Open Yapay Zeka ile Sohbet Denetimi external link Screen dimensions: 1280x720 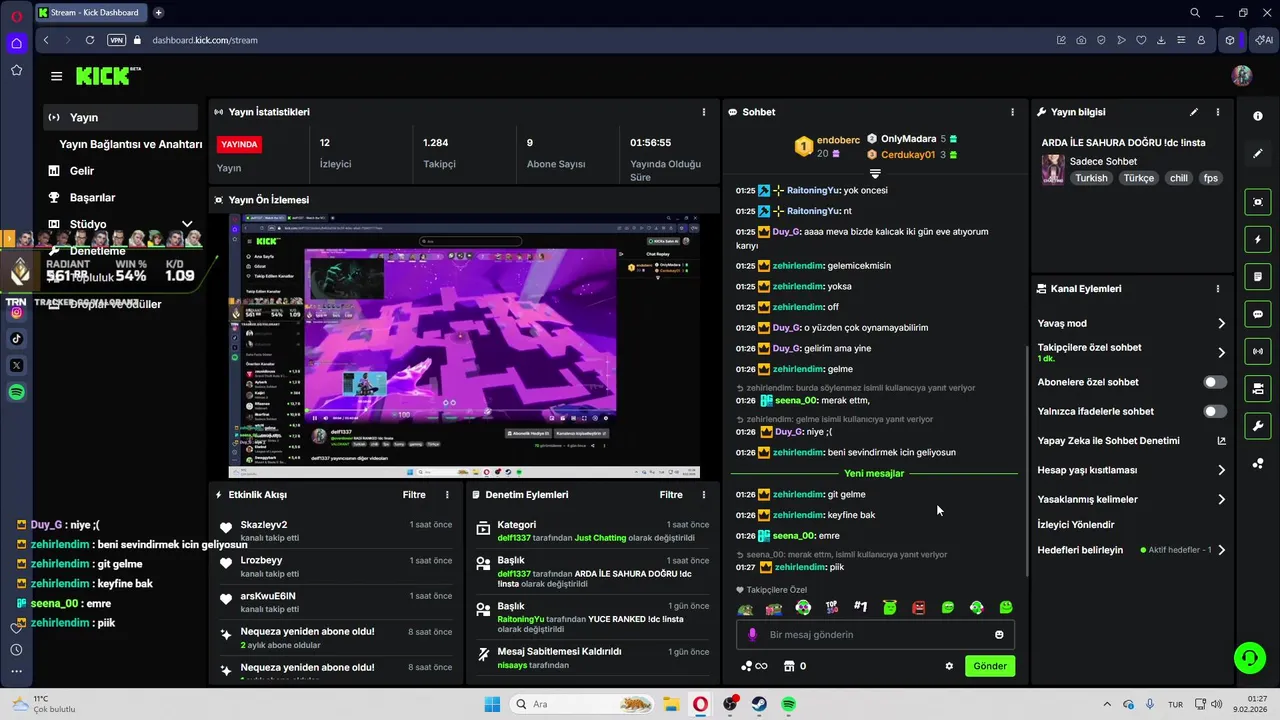click(1221, 441)
